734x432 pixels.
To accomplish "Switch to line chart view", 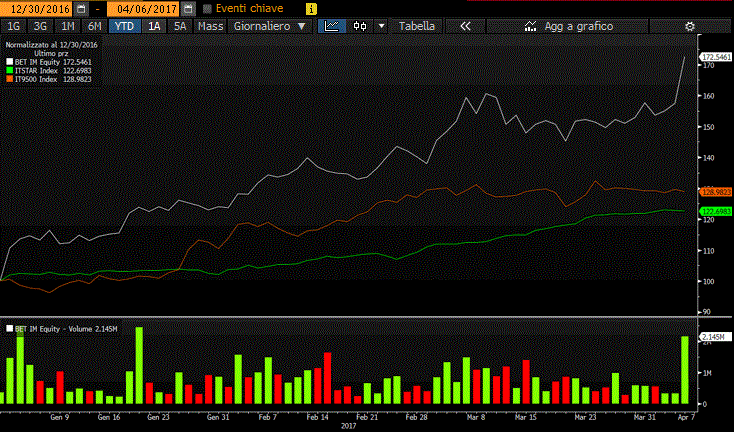I will pyautogui.click(x=330, y=26).
